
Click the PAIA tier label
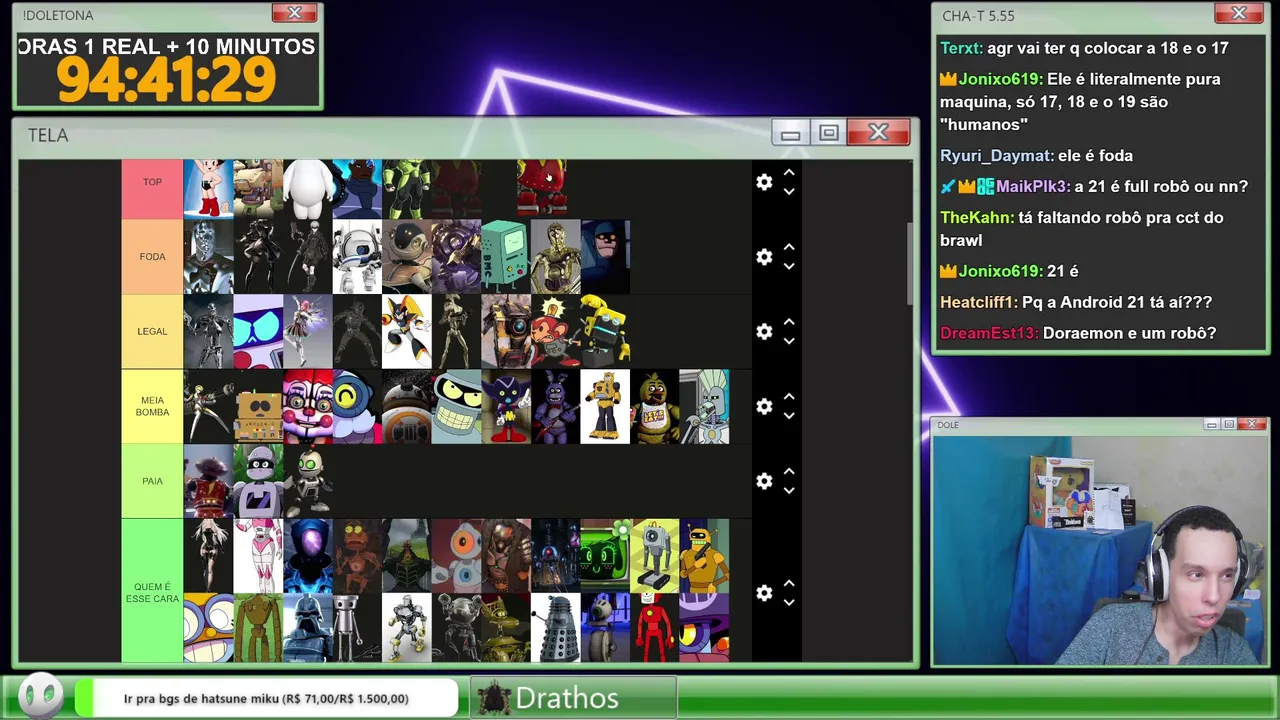point(152,481)
